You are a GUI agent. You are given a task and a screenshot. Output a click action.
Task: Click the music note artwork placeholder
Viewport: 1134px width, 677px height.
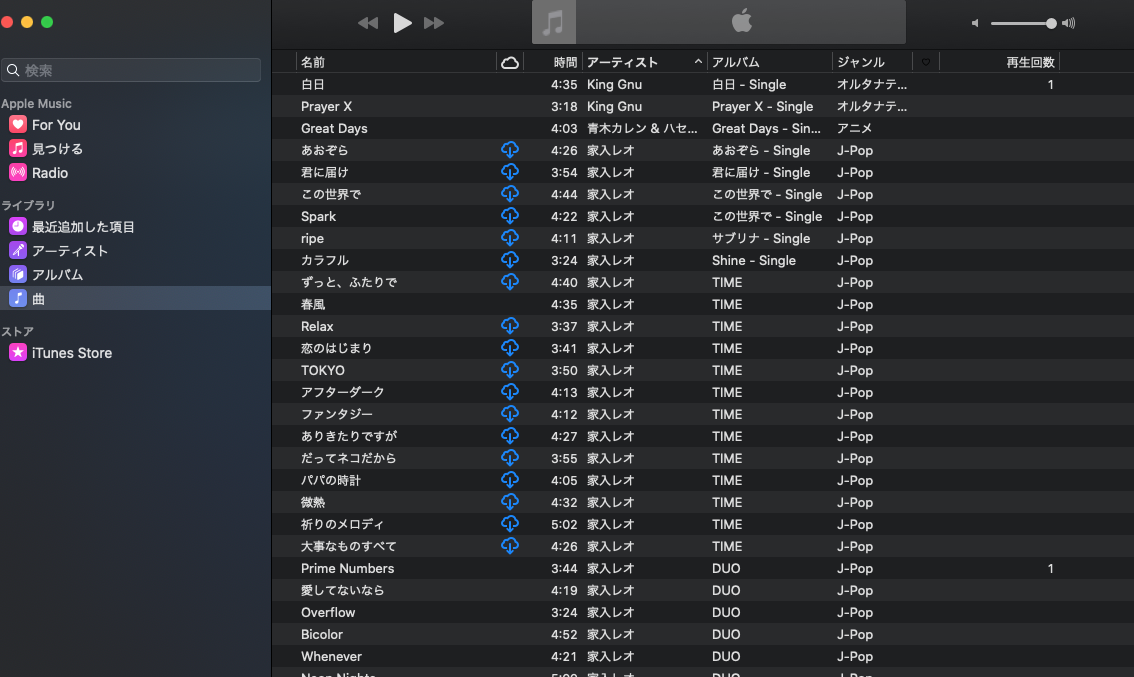tap(554, 22)
